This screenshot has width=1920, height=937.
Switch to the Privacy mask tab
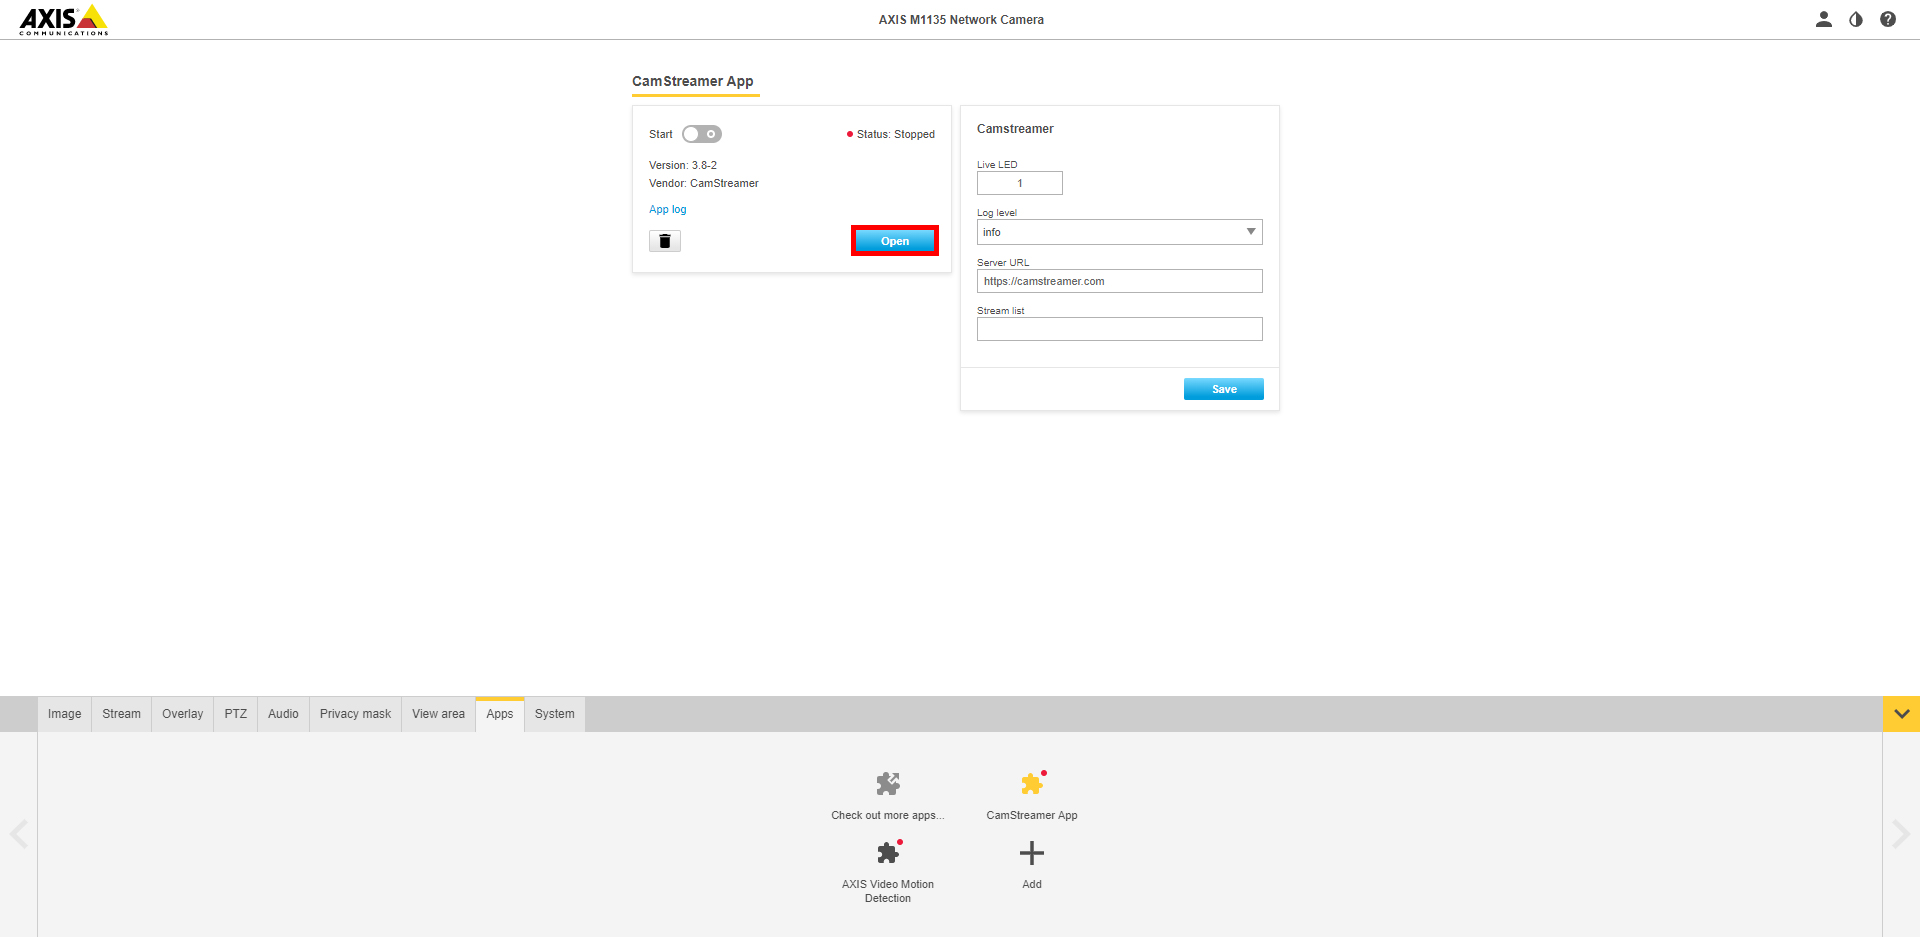tap(355, 714)
